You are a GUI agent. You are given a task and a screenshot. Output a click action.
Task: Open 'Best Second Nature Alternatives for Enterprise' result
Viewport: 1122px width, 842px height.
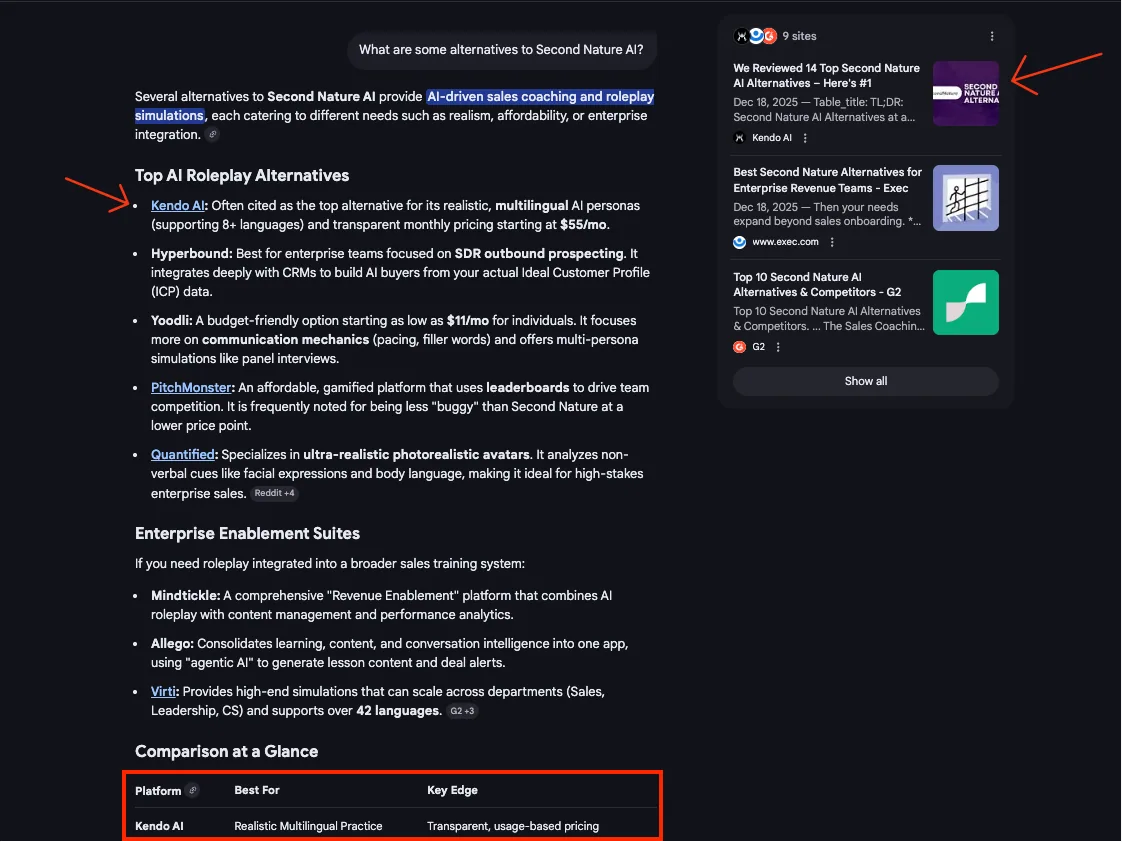click(x=827, y=180)
